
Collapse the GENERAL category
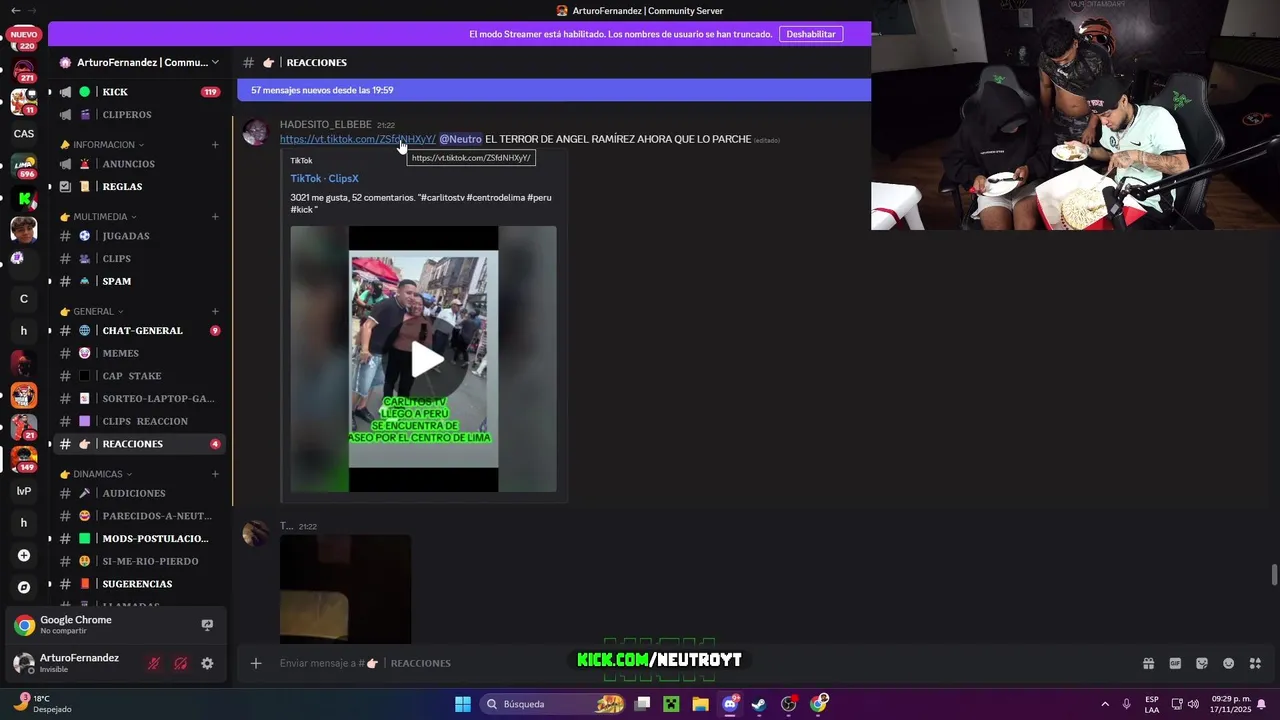coord(92,312)
